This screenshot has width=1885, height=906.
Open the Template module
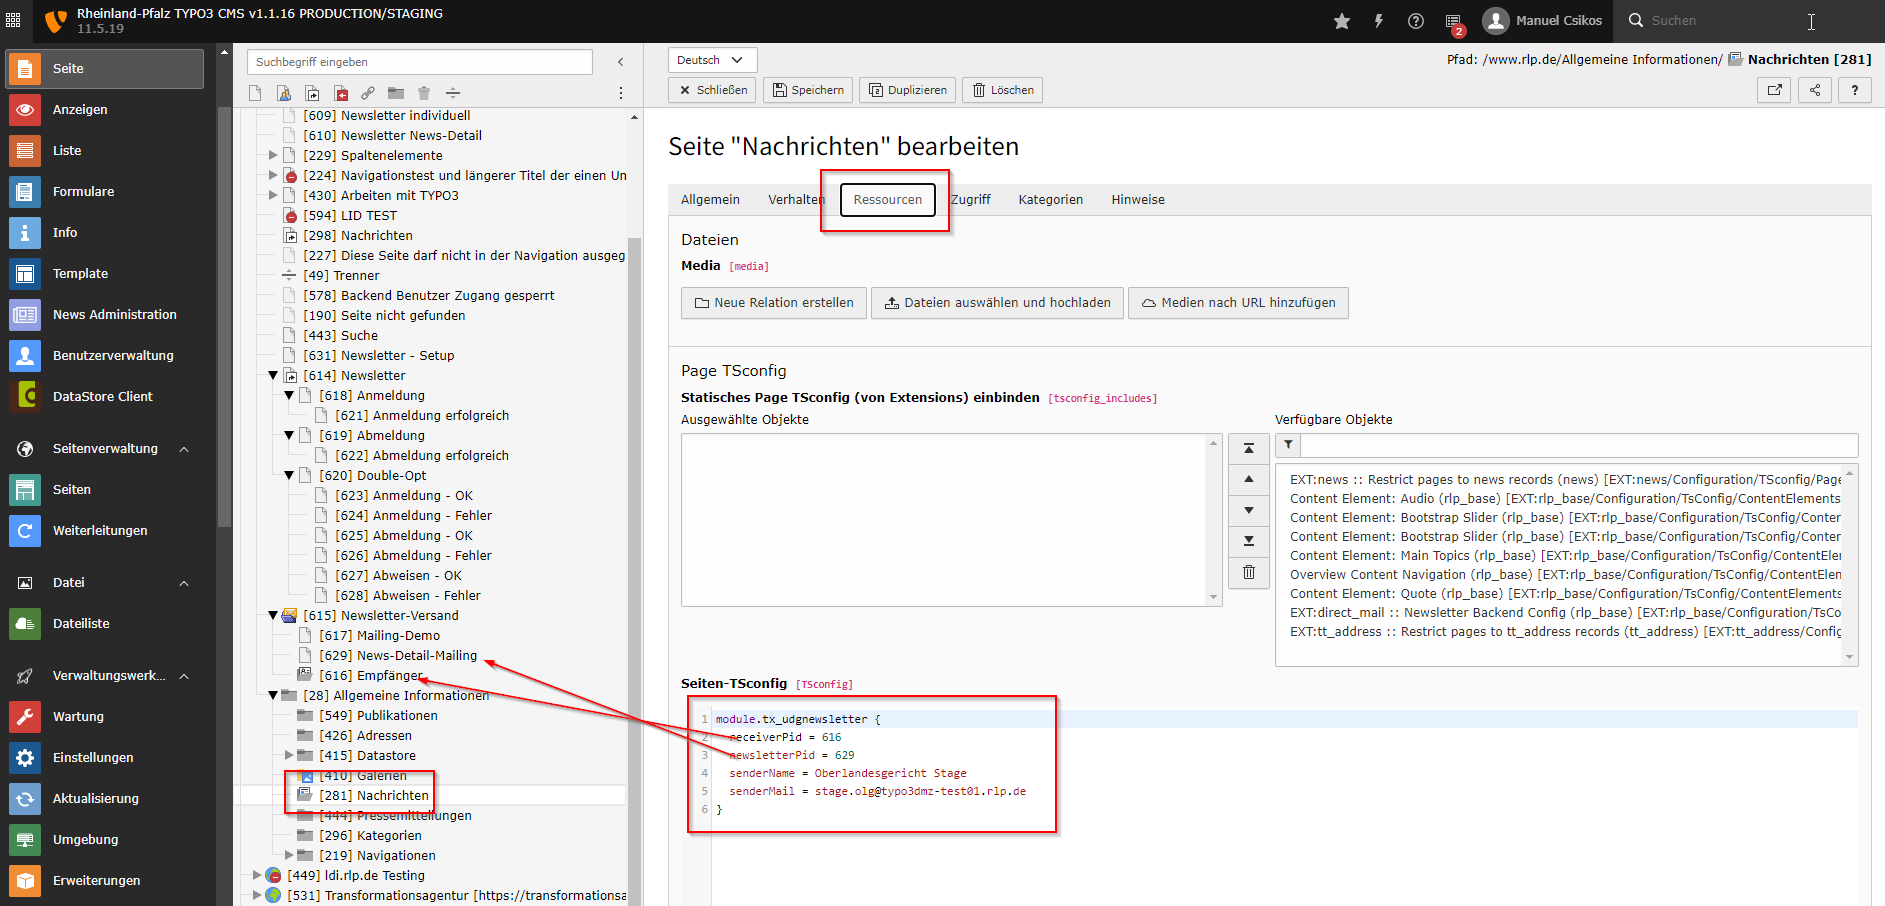[105, 274]
